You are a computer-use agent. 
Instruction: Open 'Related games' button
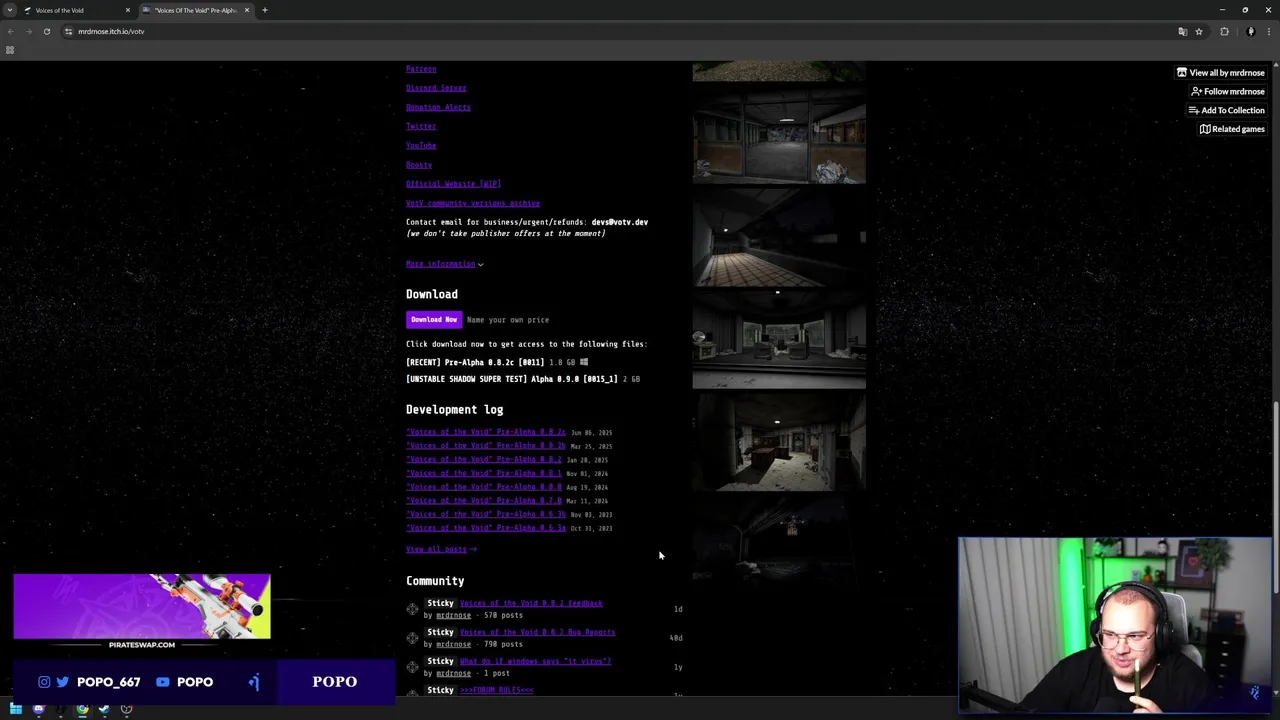click(x=1232, y=129)
